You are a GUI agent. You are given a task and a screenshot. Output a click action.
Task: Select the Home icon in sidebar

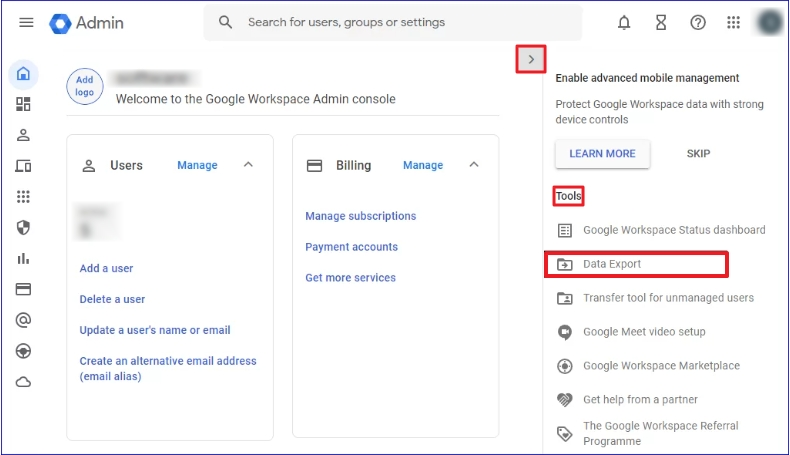click(23, 74)
